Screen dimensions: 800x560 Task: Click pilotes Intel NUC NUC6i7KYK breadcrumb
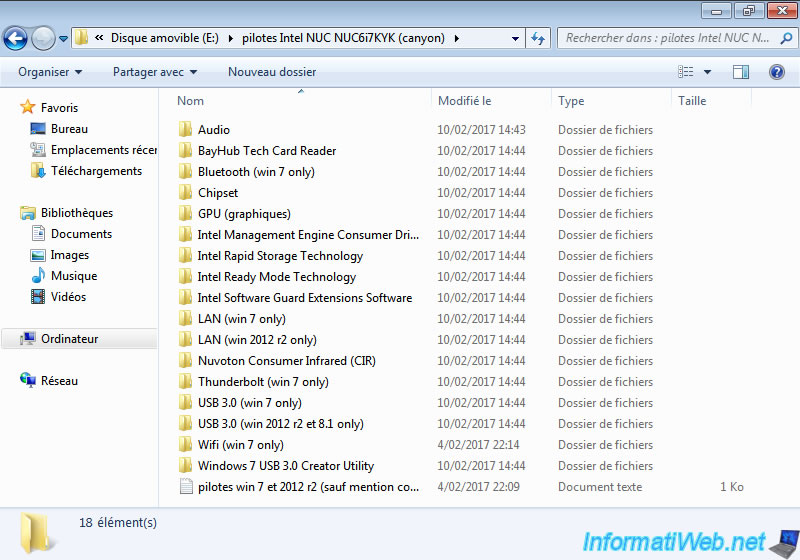click(343, 38)
